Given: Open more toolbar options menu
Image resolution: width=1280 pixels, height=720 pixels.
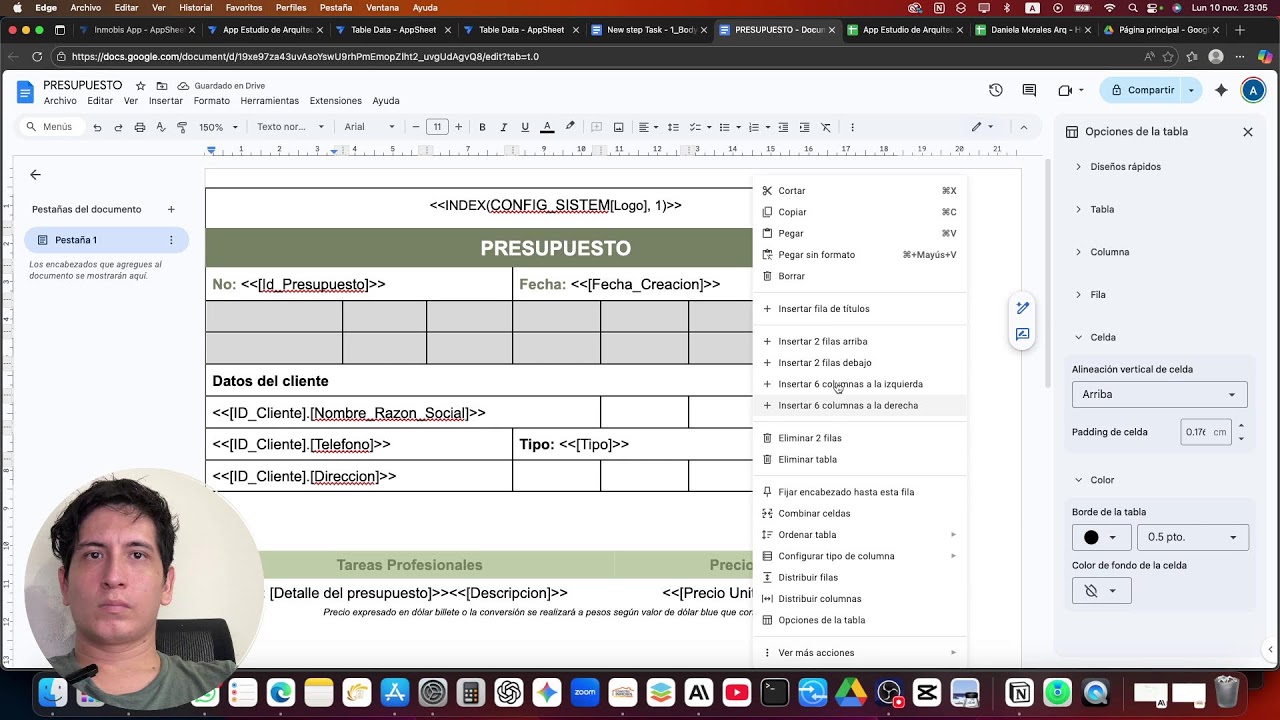Looking at the screenshot, I should tap(852, 127).
